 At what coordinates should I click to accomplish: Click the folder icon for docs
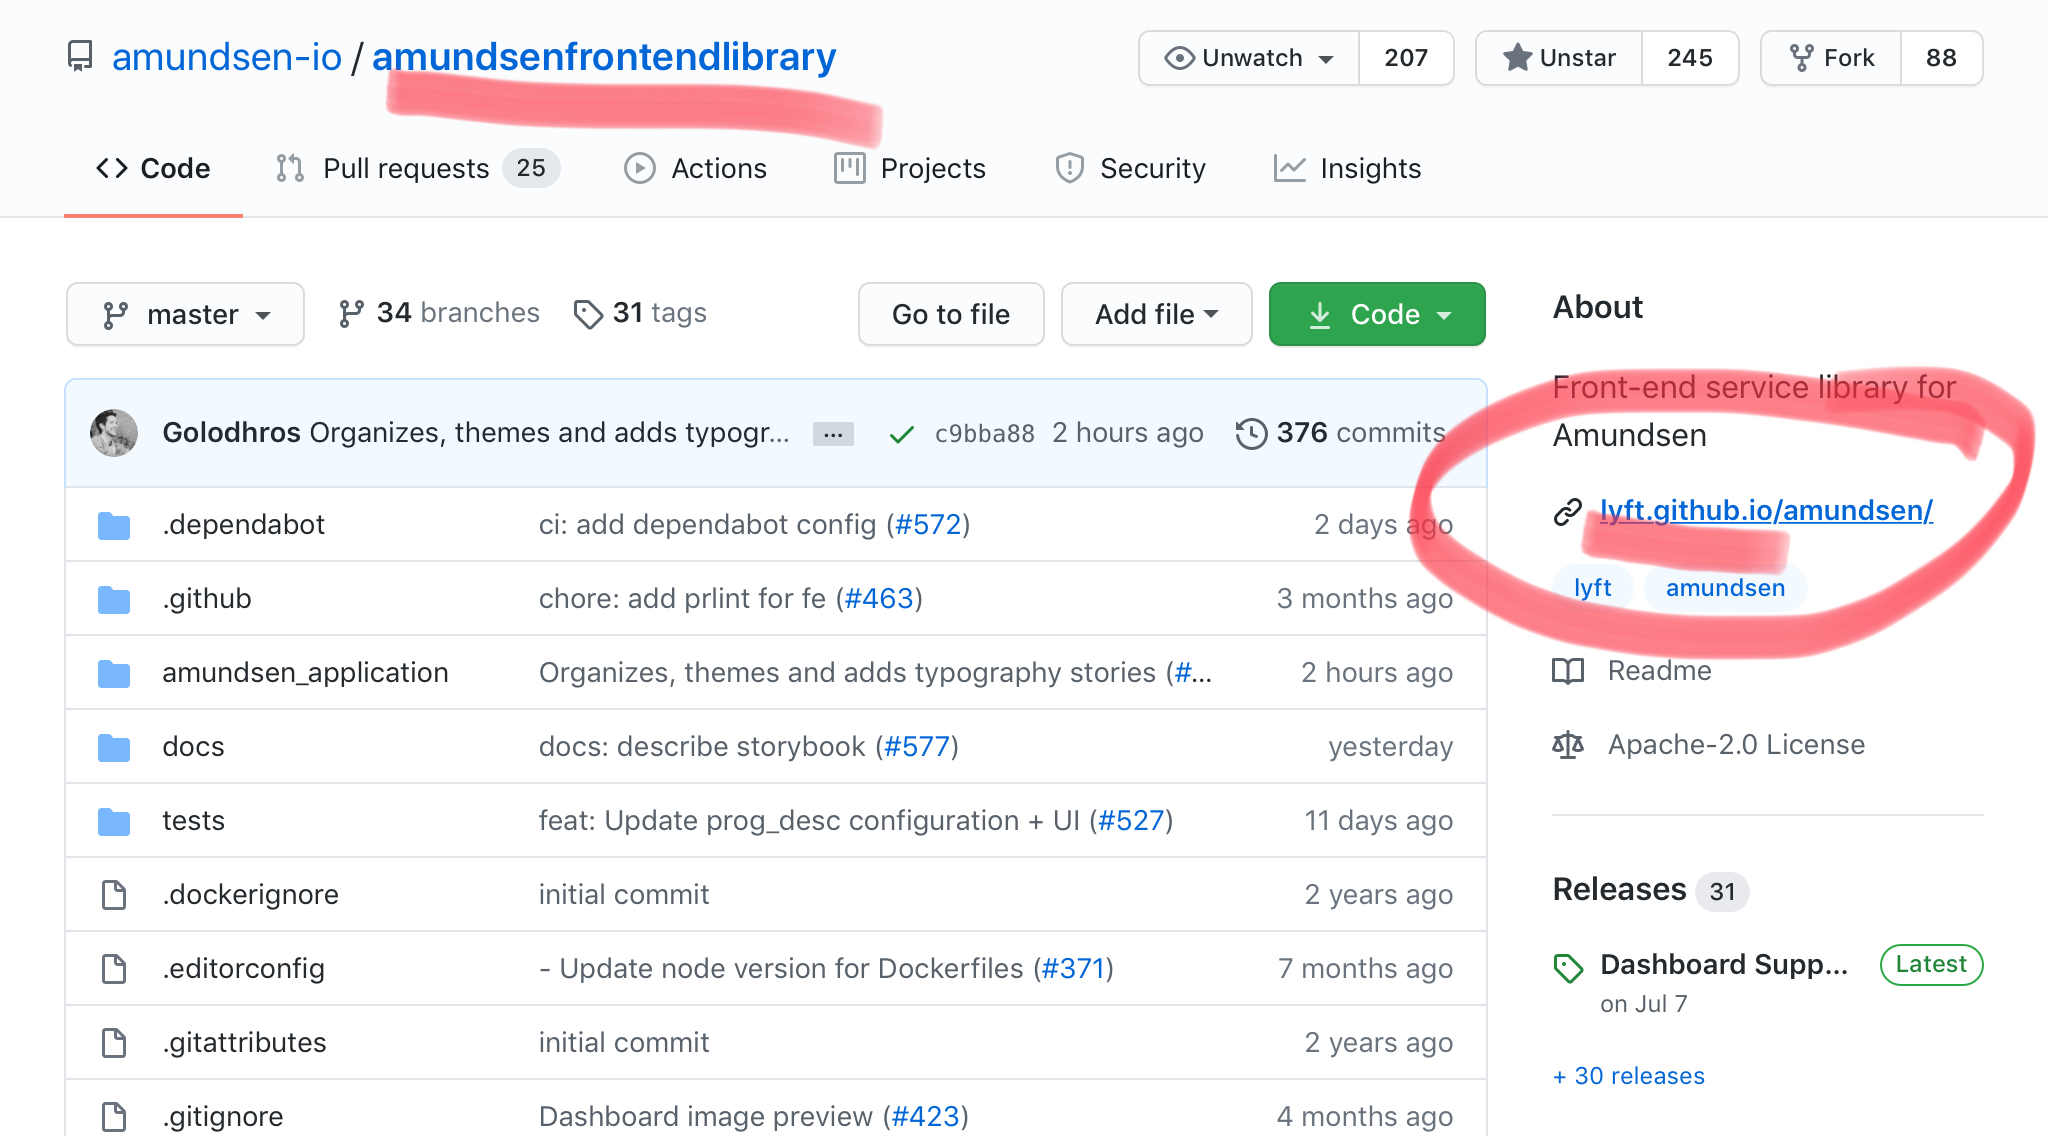[114, 747]
